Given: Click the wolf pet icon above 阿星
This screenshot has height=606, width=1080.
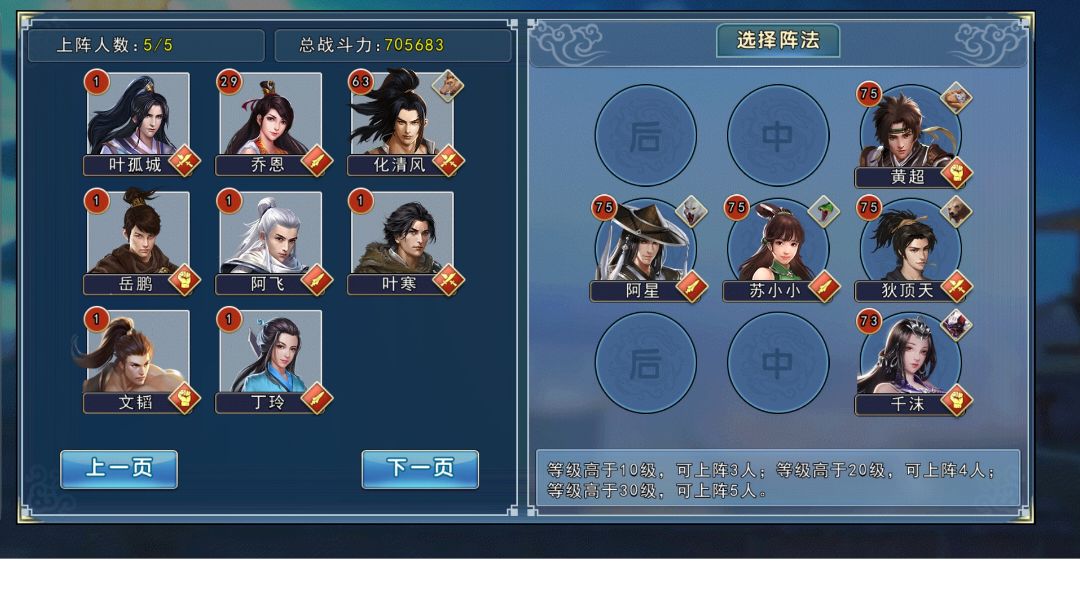Looking at the screenshot, I should [692, 211].
